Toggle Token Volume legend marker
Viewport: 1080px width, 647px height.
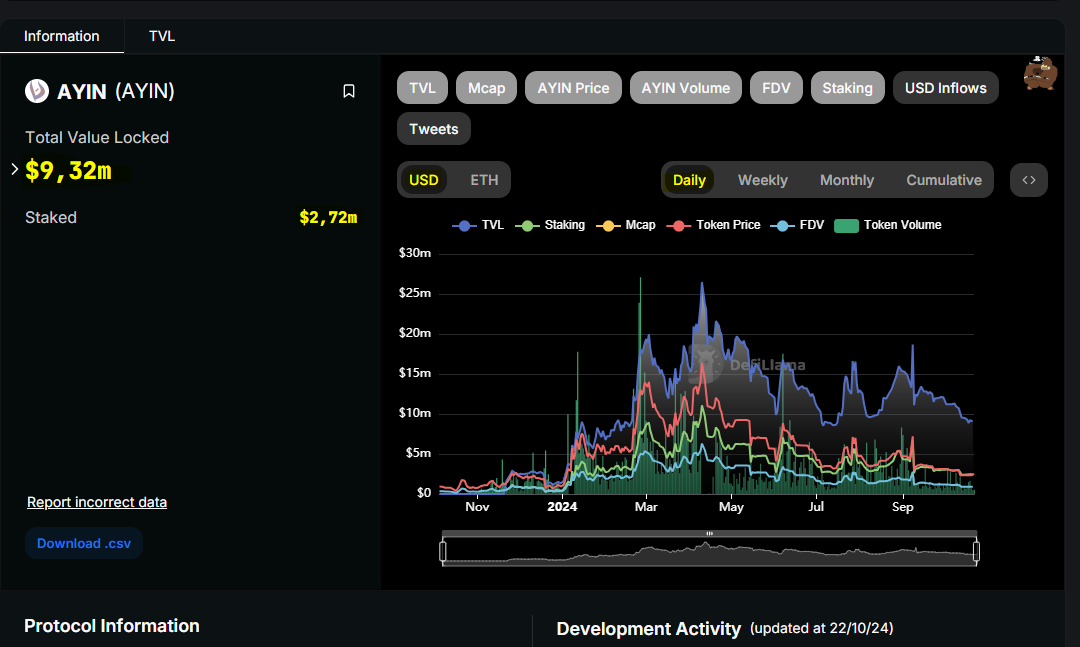click(846, 225)
